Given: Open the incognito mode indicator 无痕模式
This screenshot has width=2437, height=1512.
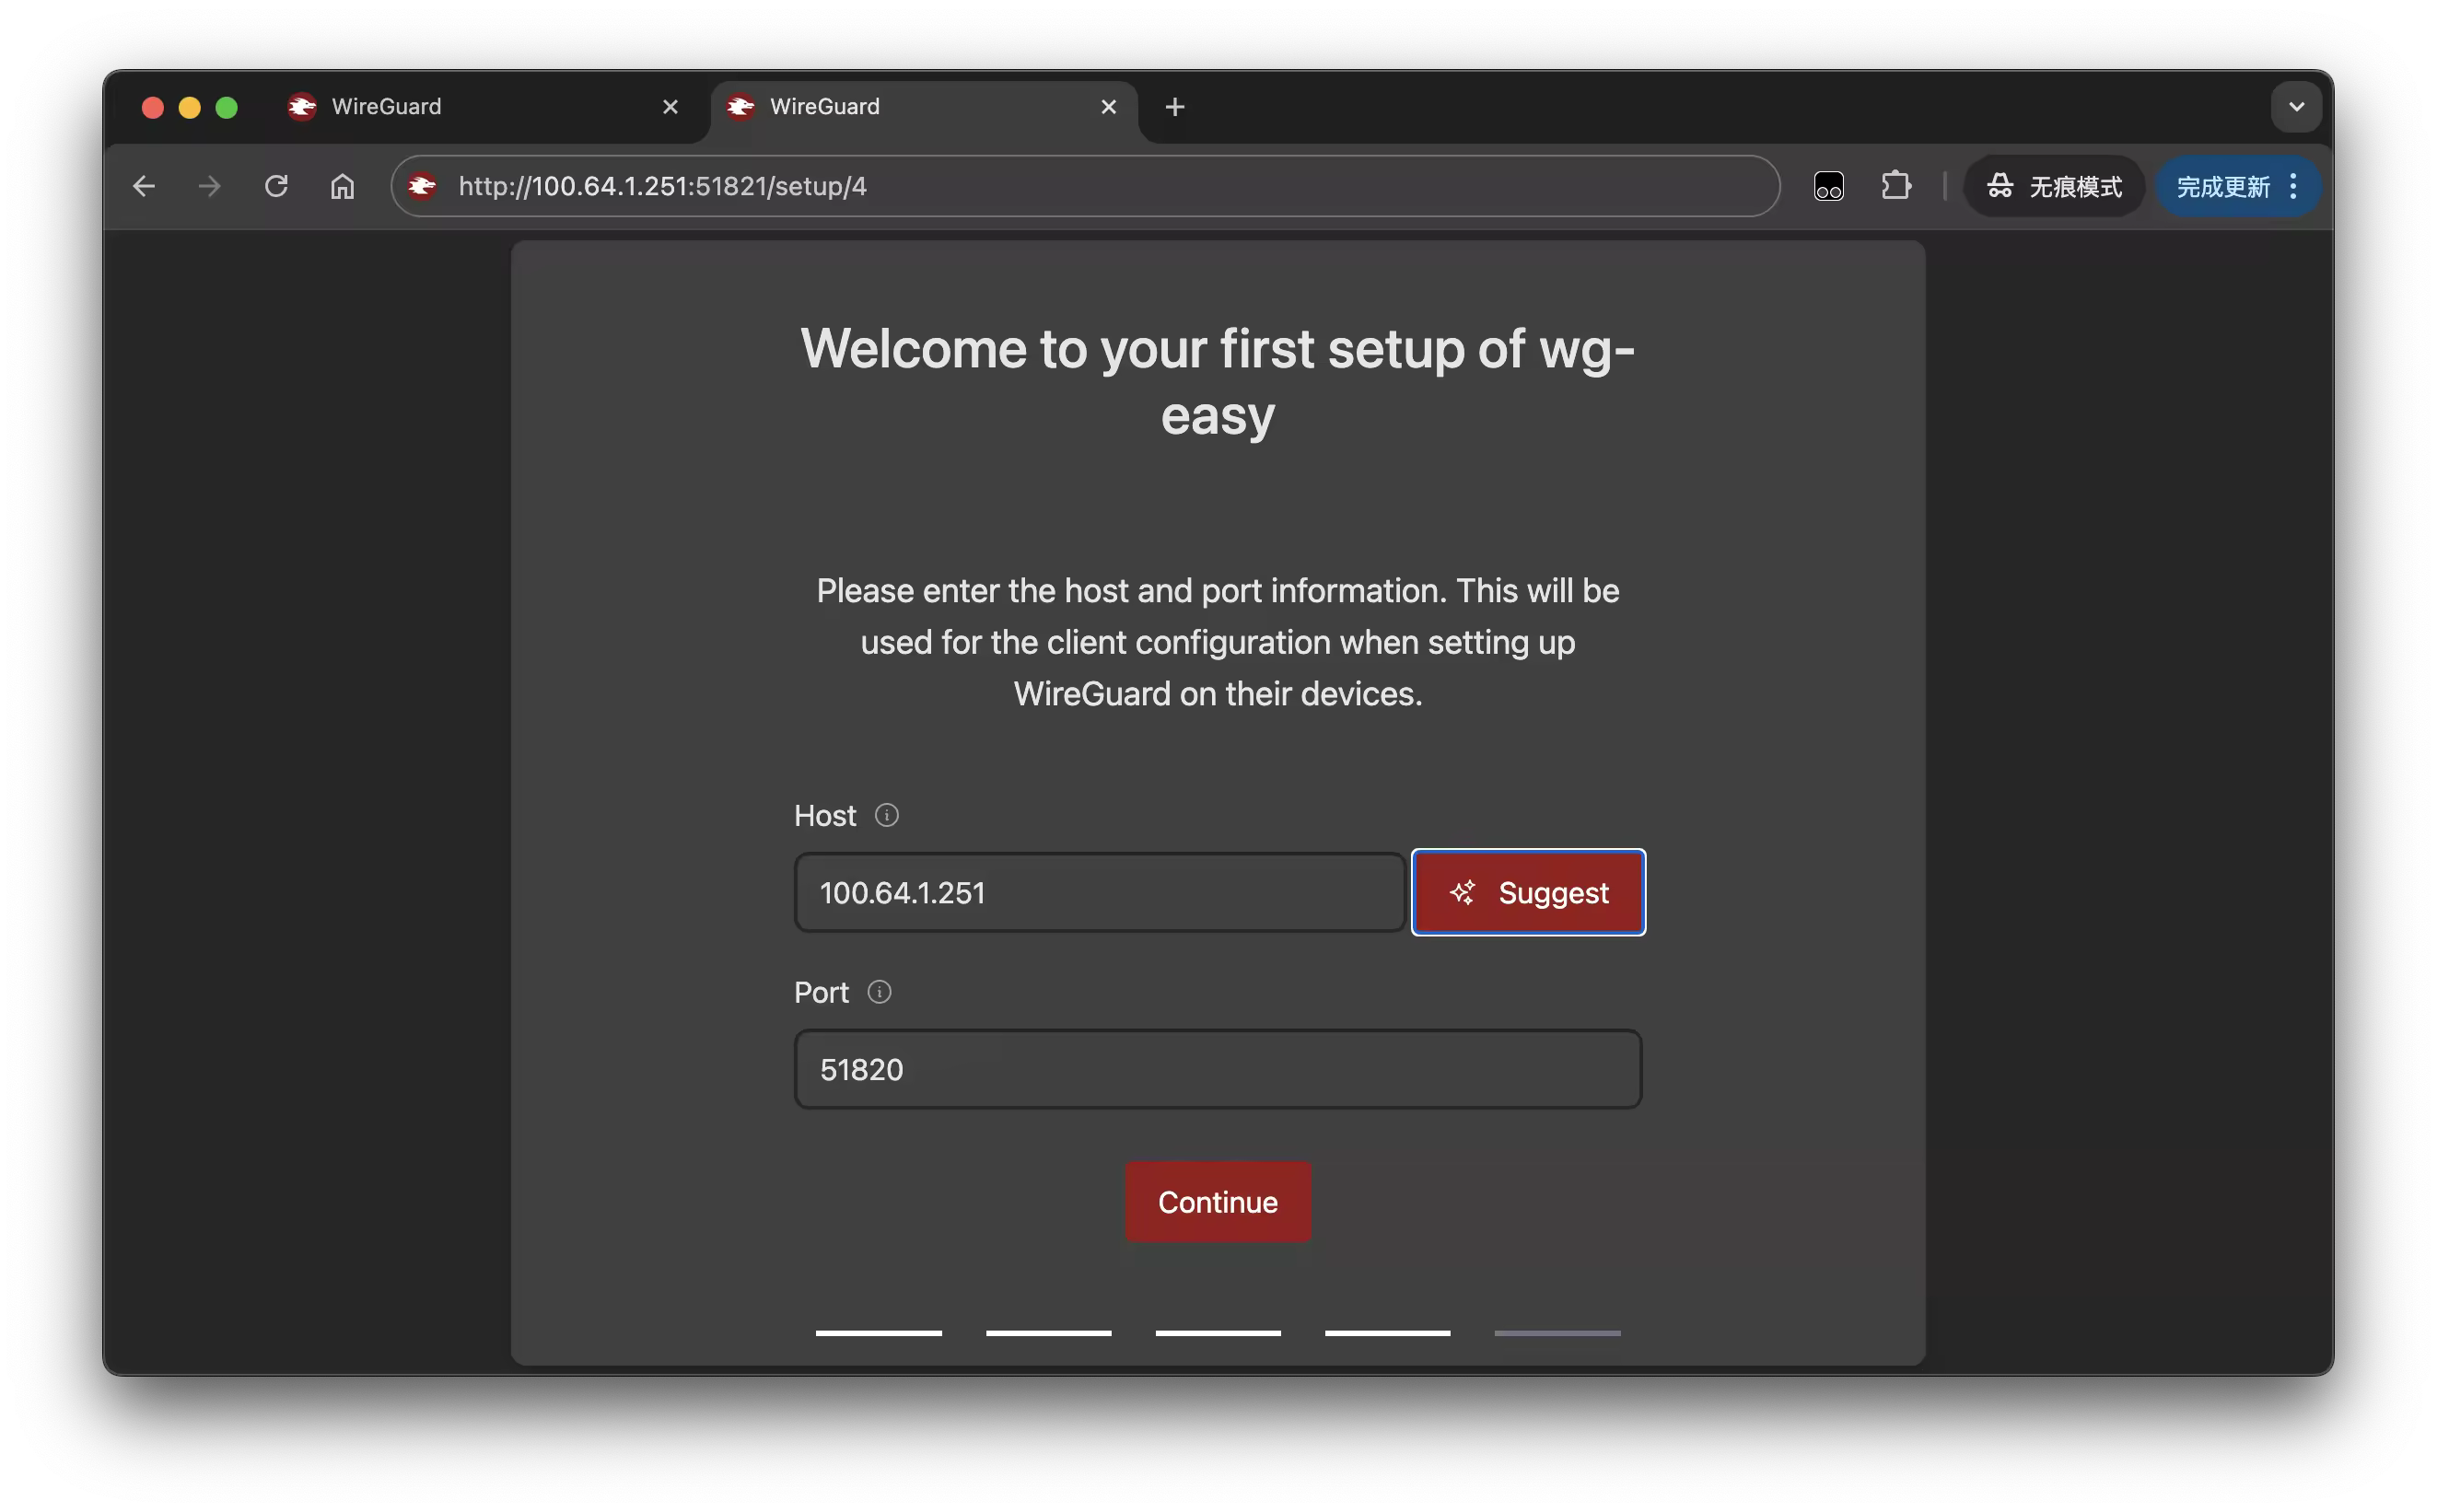Looking at the screenshot, I should pyautogui.click(x=2054, y=186).
